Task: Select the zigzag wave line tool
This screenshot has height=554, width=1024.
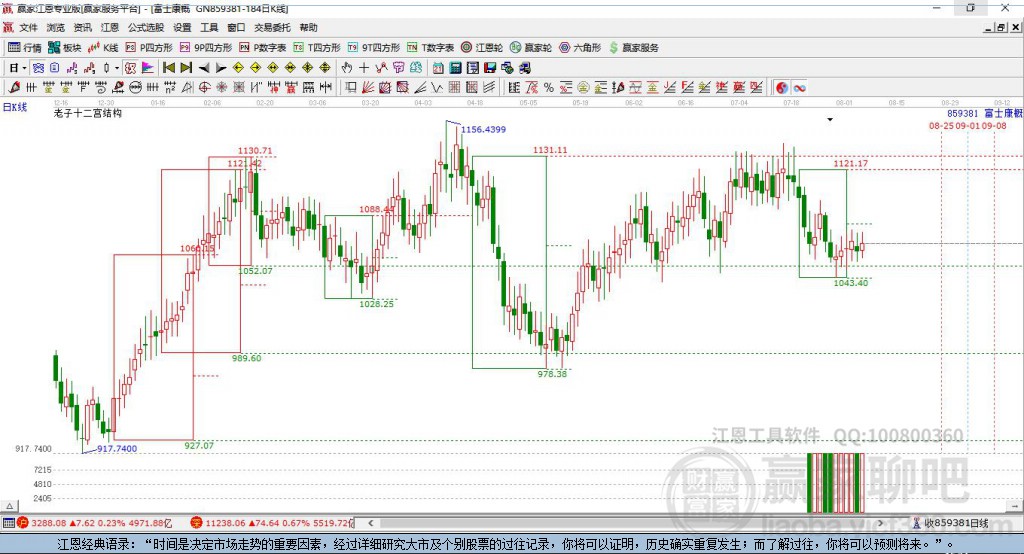Action: coord(437,88)
